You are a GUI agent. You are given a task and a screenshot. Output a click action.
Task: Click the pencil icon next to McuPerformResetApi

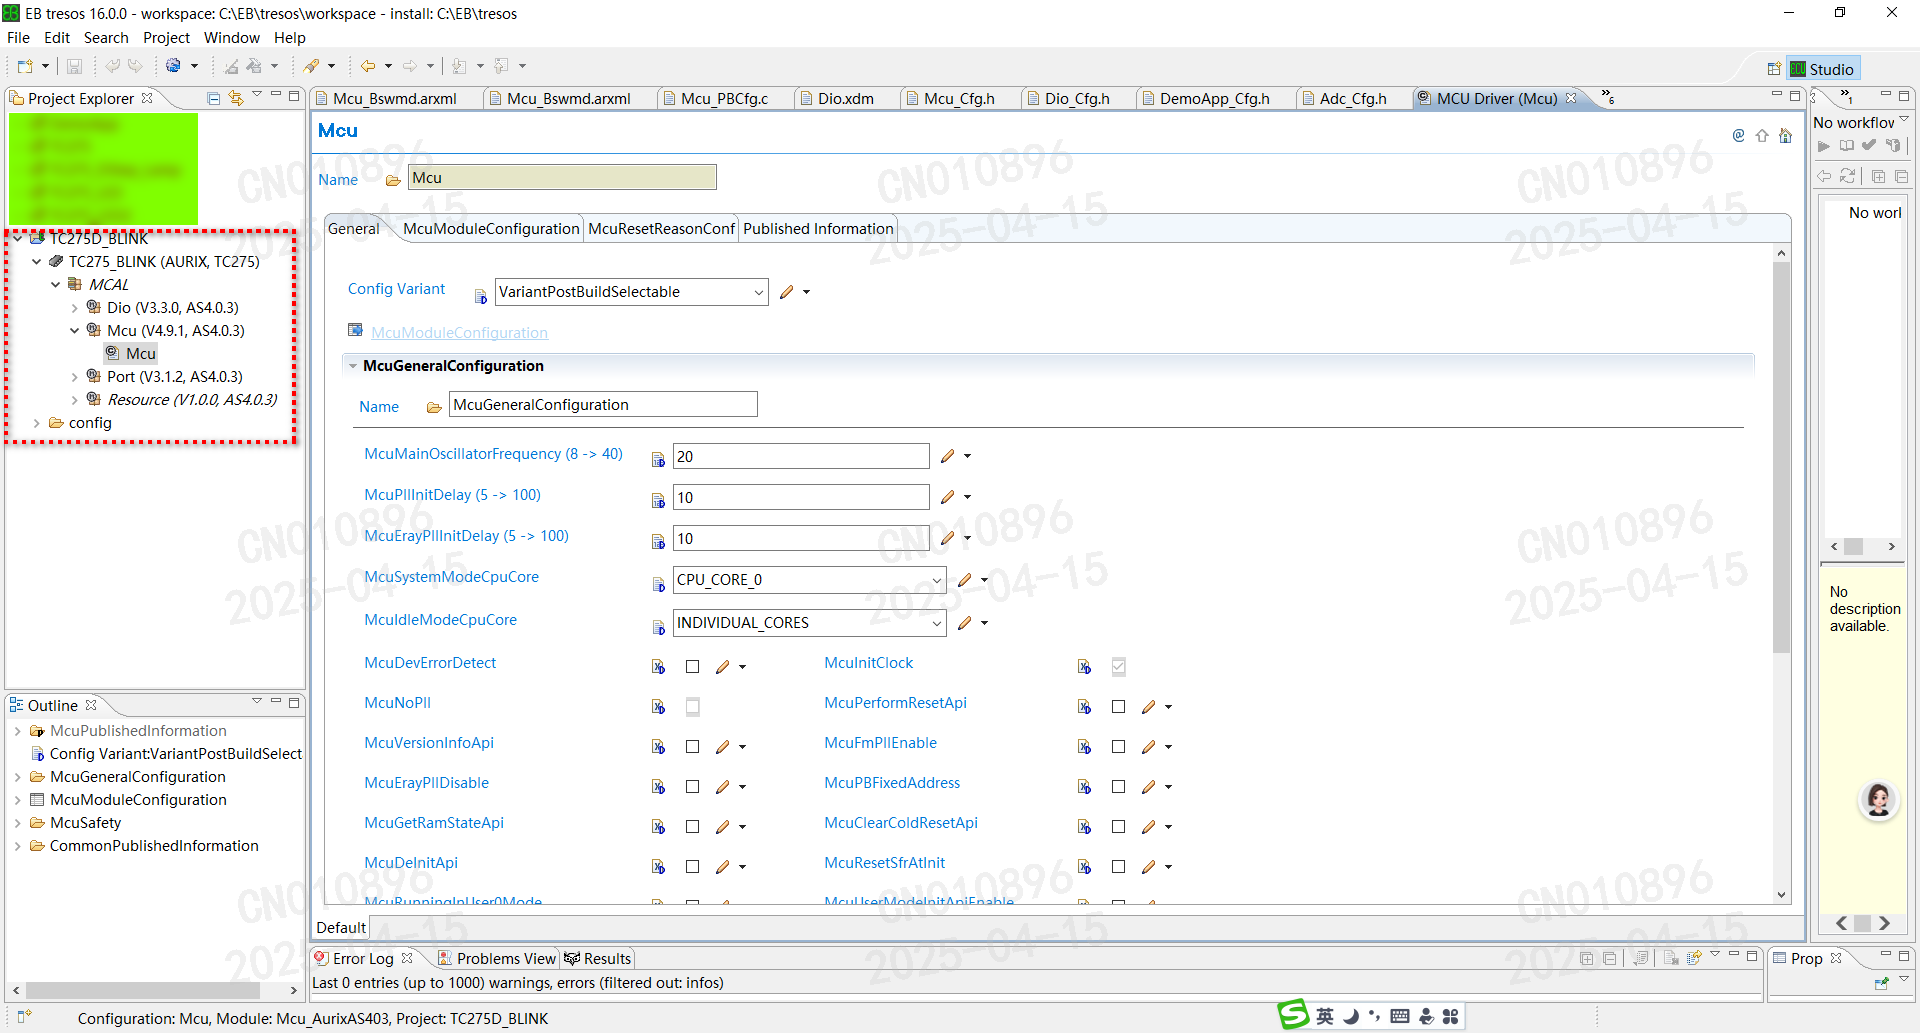1149,707
